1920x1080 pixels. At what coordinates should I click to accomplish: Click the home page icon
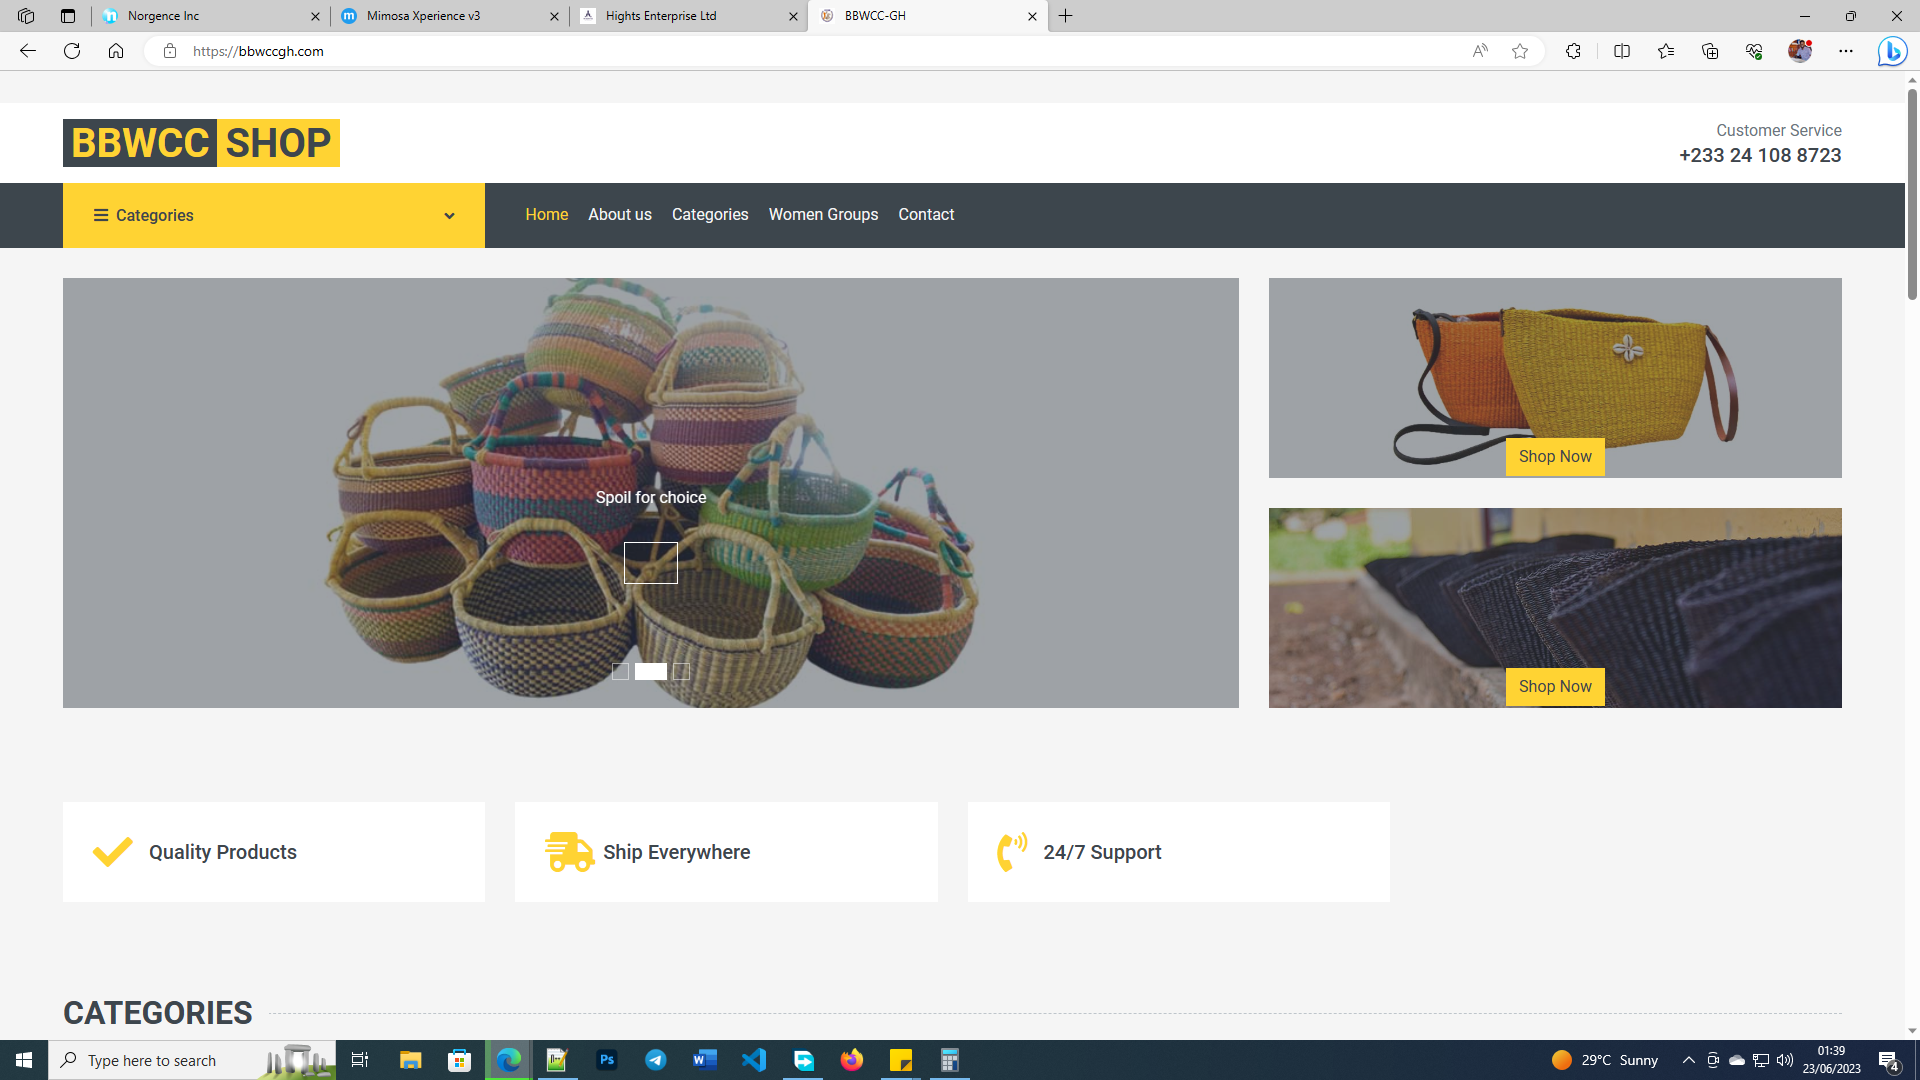(x=116, y=51)
